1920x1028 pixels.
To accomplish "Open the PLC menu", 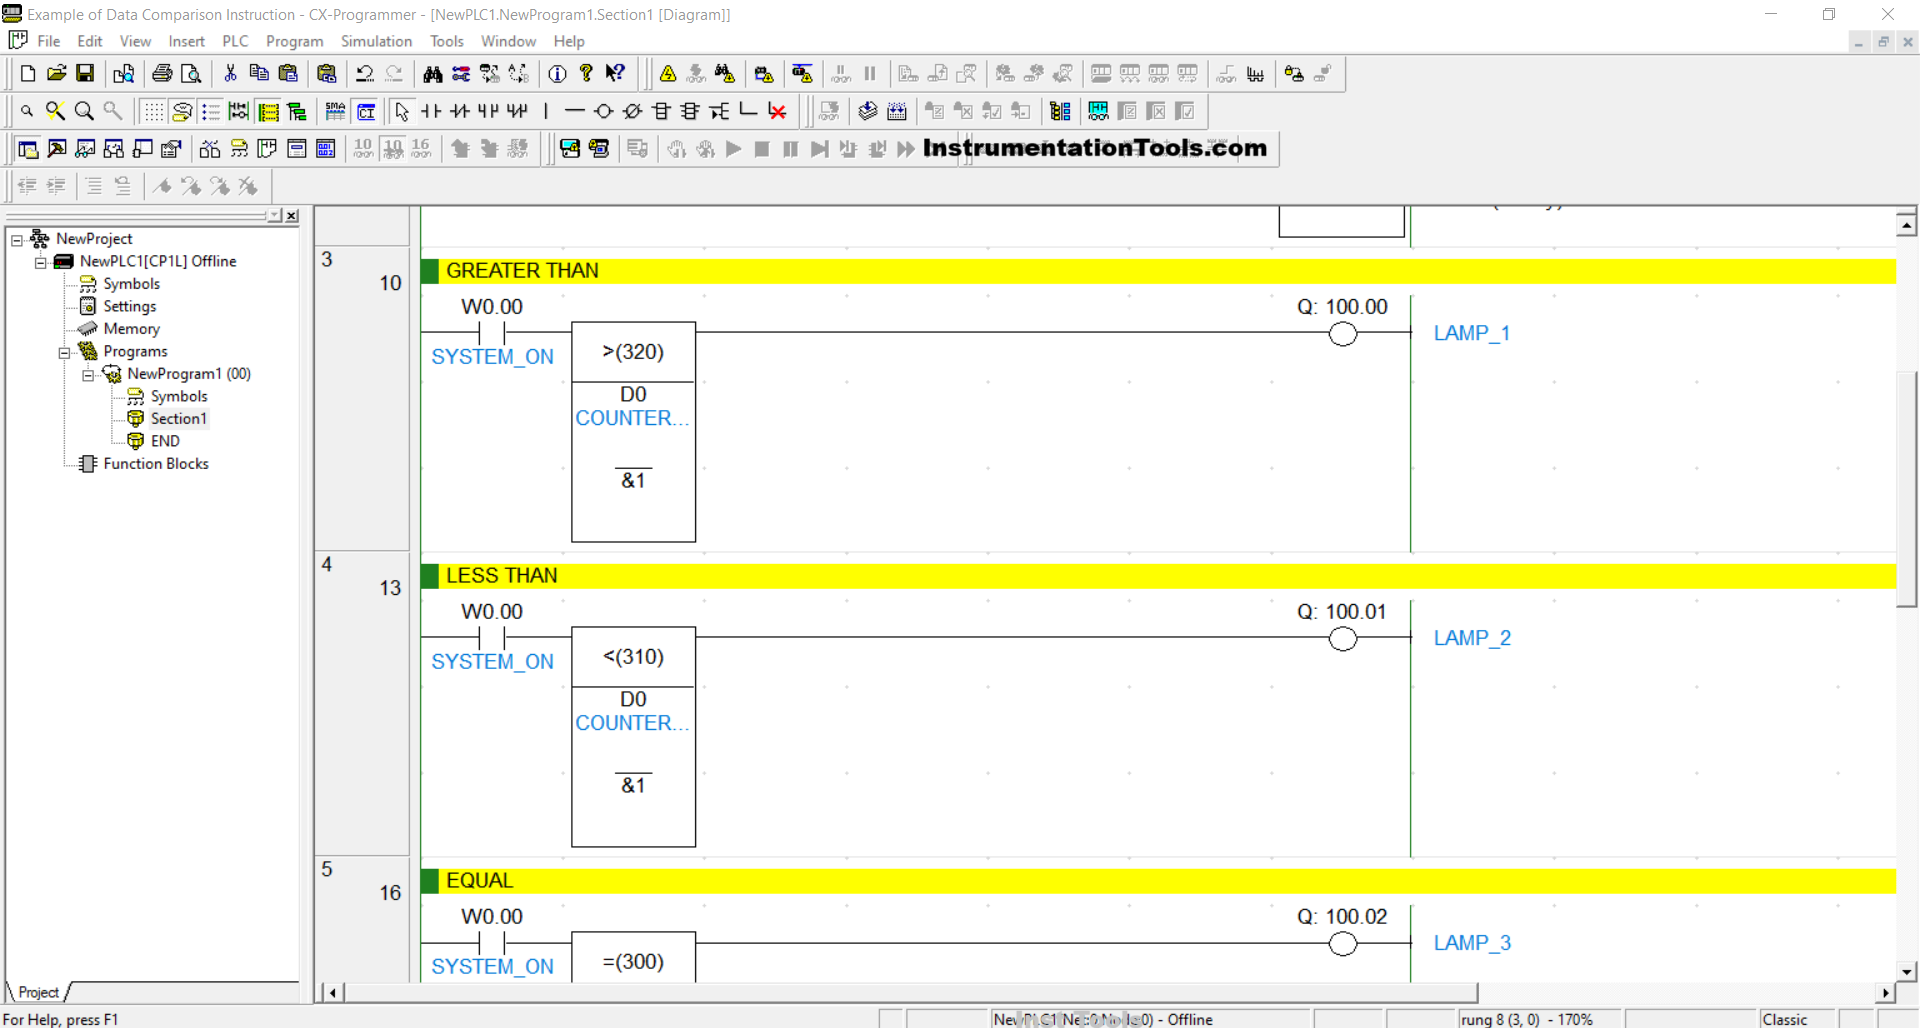I will 235,41.
